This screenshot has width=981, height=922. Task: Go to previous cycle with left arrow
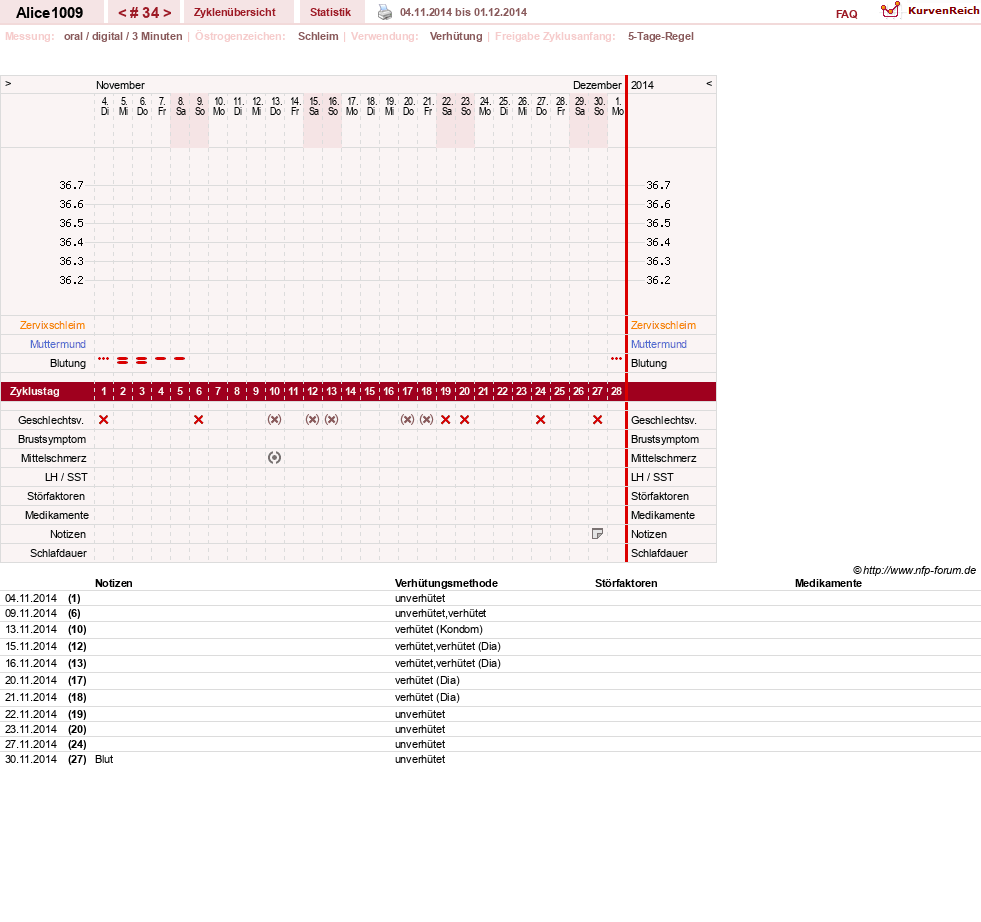point(123,13)
